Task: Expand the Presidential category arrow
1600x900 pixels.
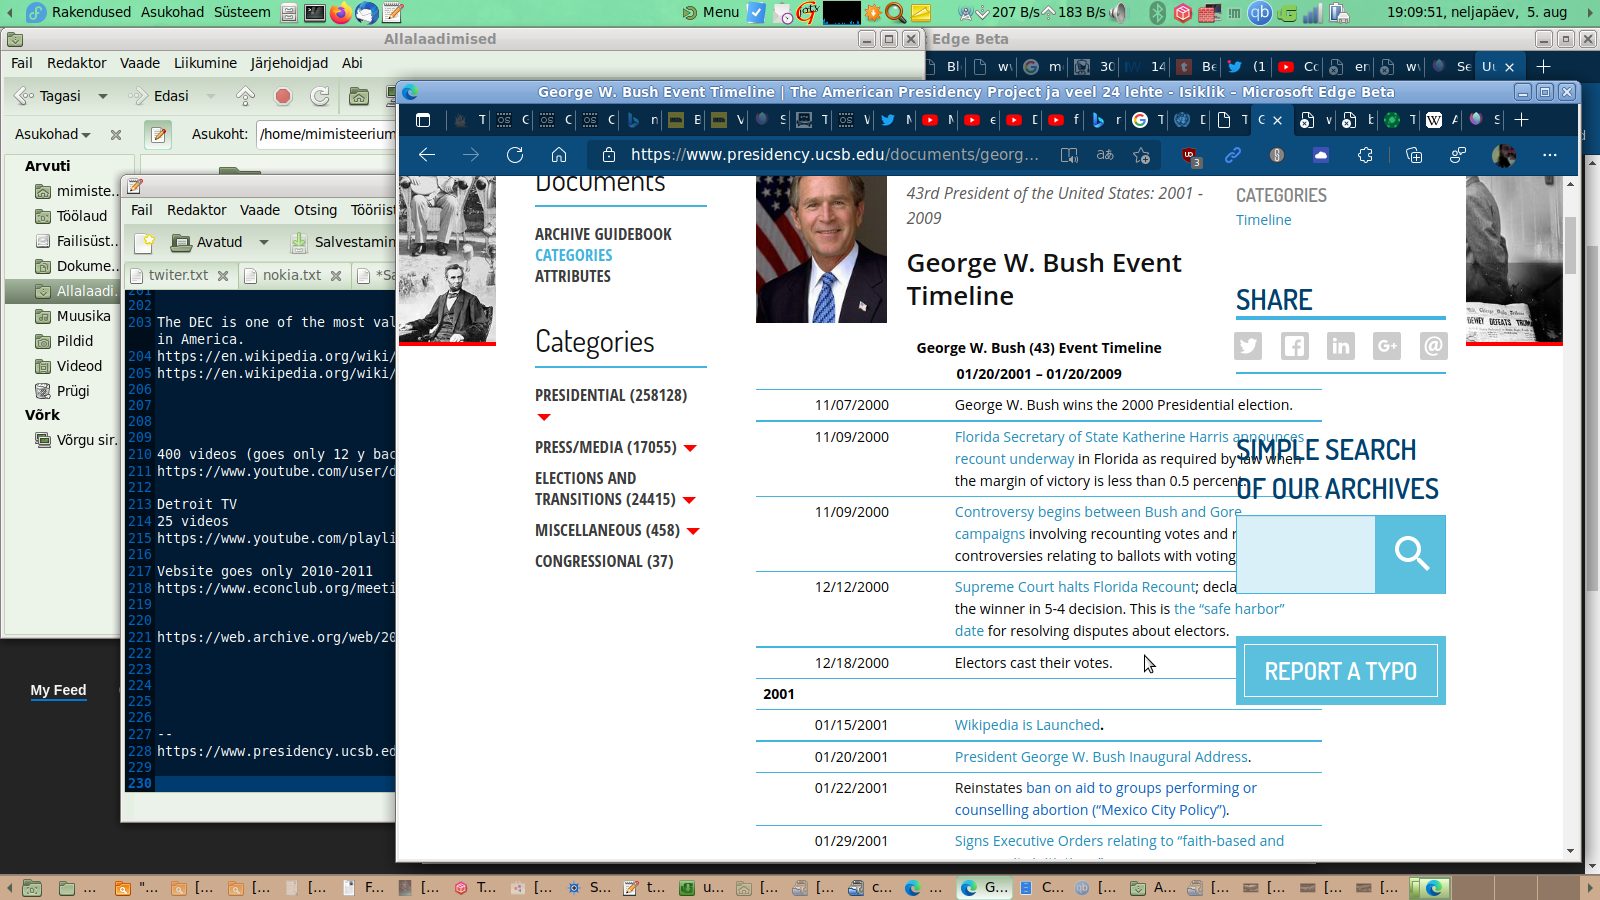Action: pyautogui.click(x=544, y=417)
